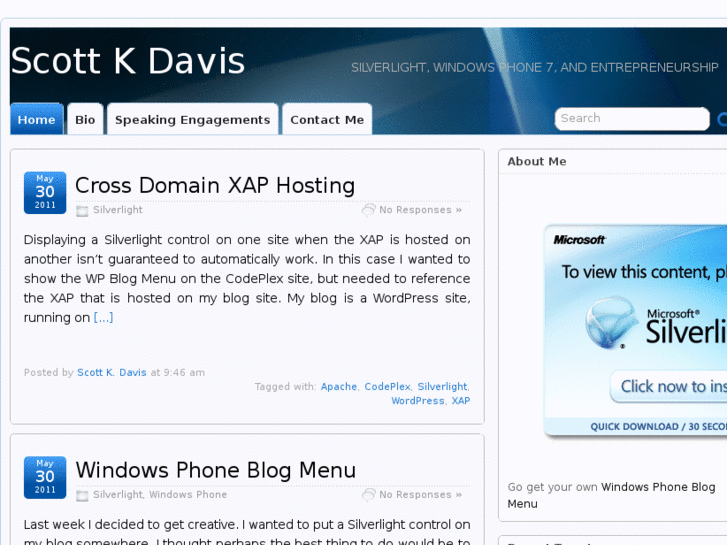Viewport: 727px width, 545px height.
Task: Expand the [...] read more link
Action: pos(103,317)
